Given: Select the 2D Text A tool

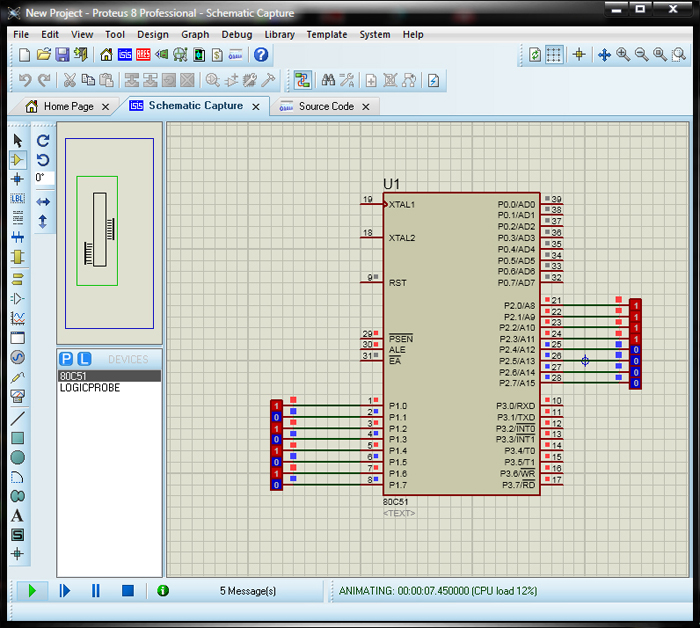Looking at the screenshot, I should click(17, 516).
